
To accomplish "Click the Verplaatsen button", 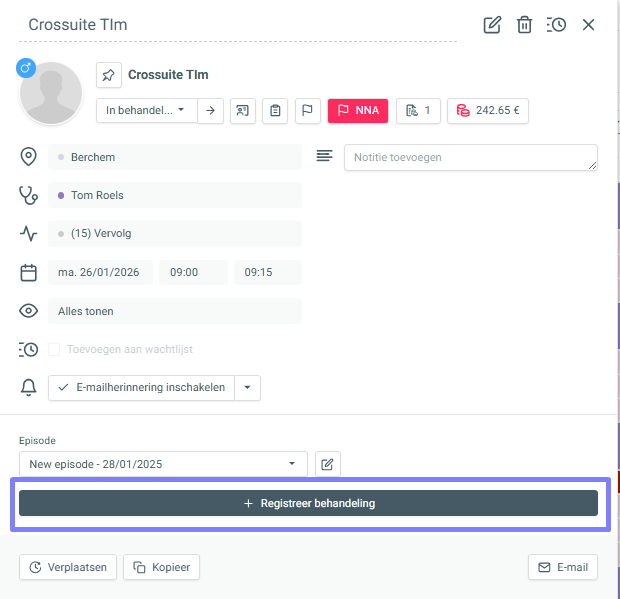I will point(68,567).
